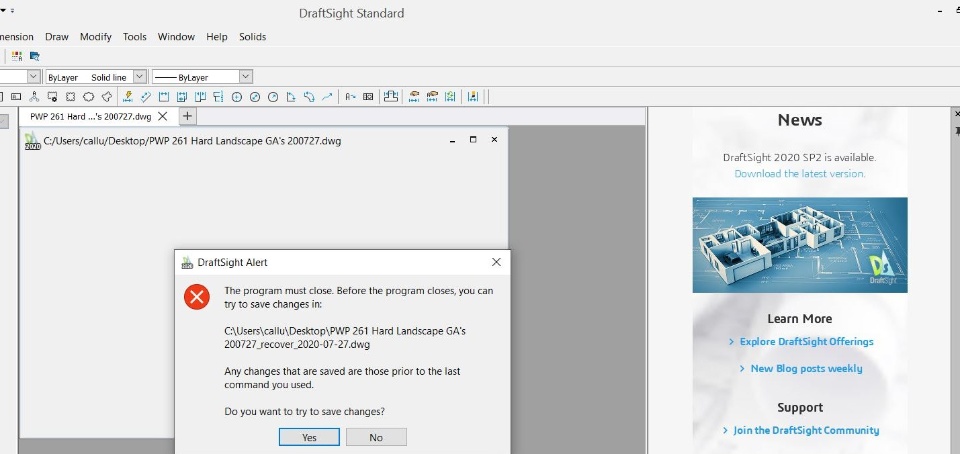Viewport: 960px width, 454px height.
Task: Select the Smart Dimension lightning-bolt tool
Action: (x=127, y=97)
